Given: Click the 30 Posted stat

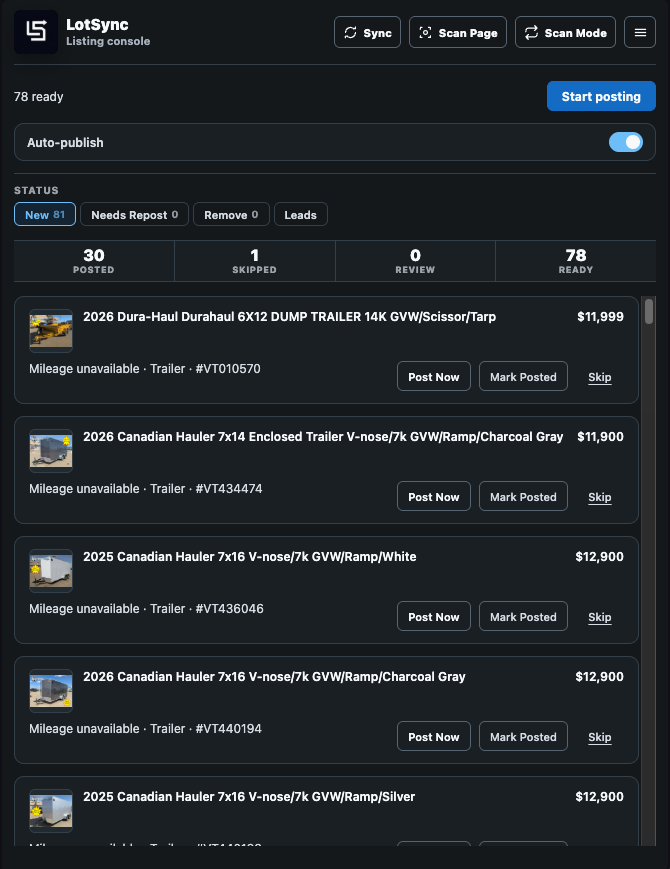Looking at the screenshot, I should (x=94, y=260).
